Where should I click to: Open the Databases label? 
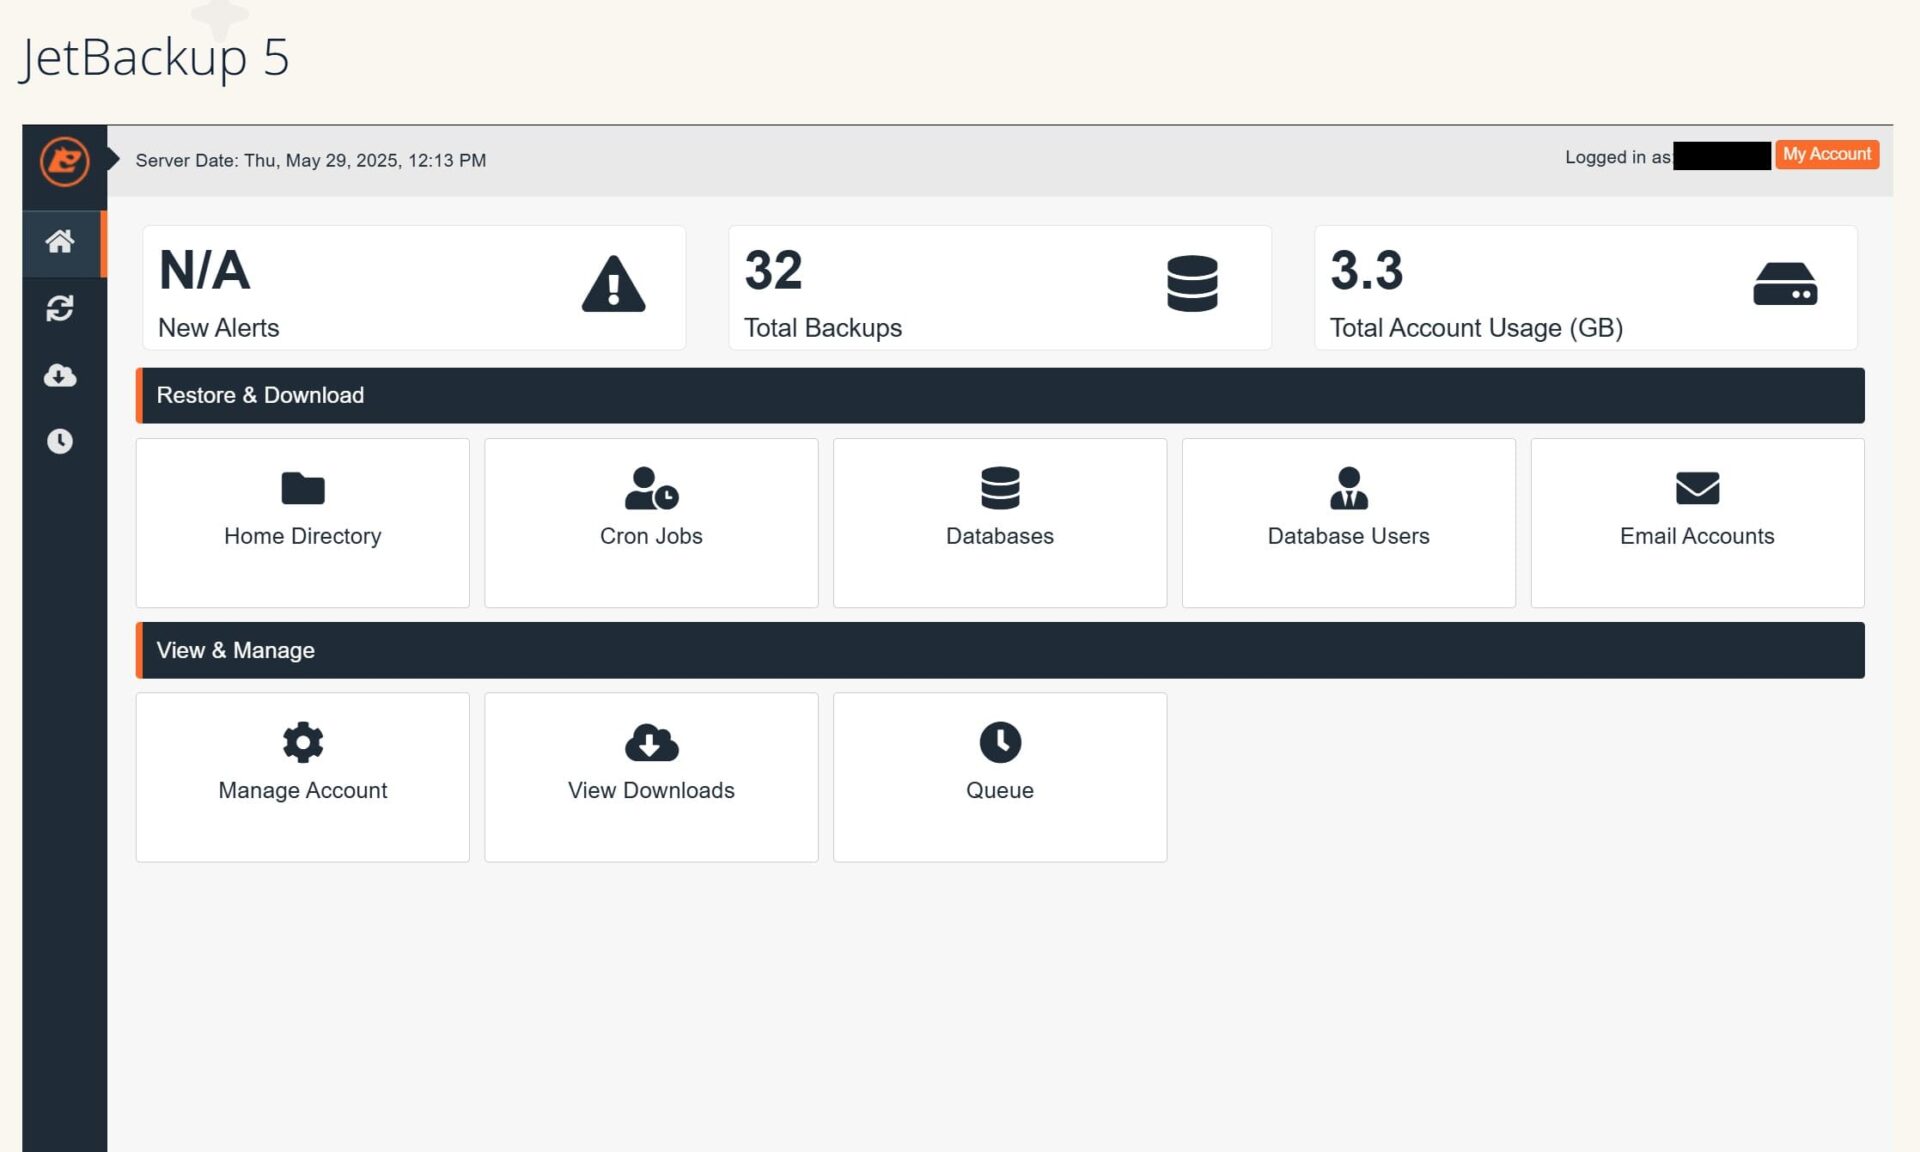pos(1000,536)
